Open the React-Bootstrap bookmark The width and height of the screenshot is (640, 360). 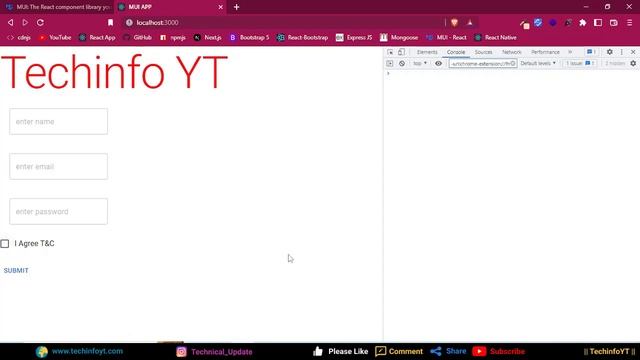302,38
